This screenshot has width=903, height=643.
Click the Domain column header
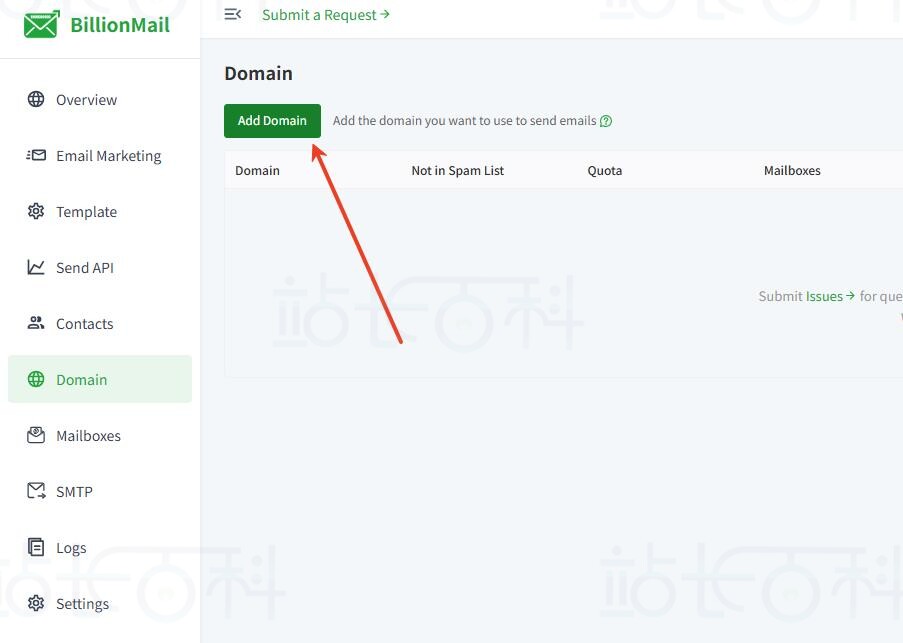257,170
